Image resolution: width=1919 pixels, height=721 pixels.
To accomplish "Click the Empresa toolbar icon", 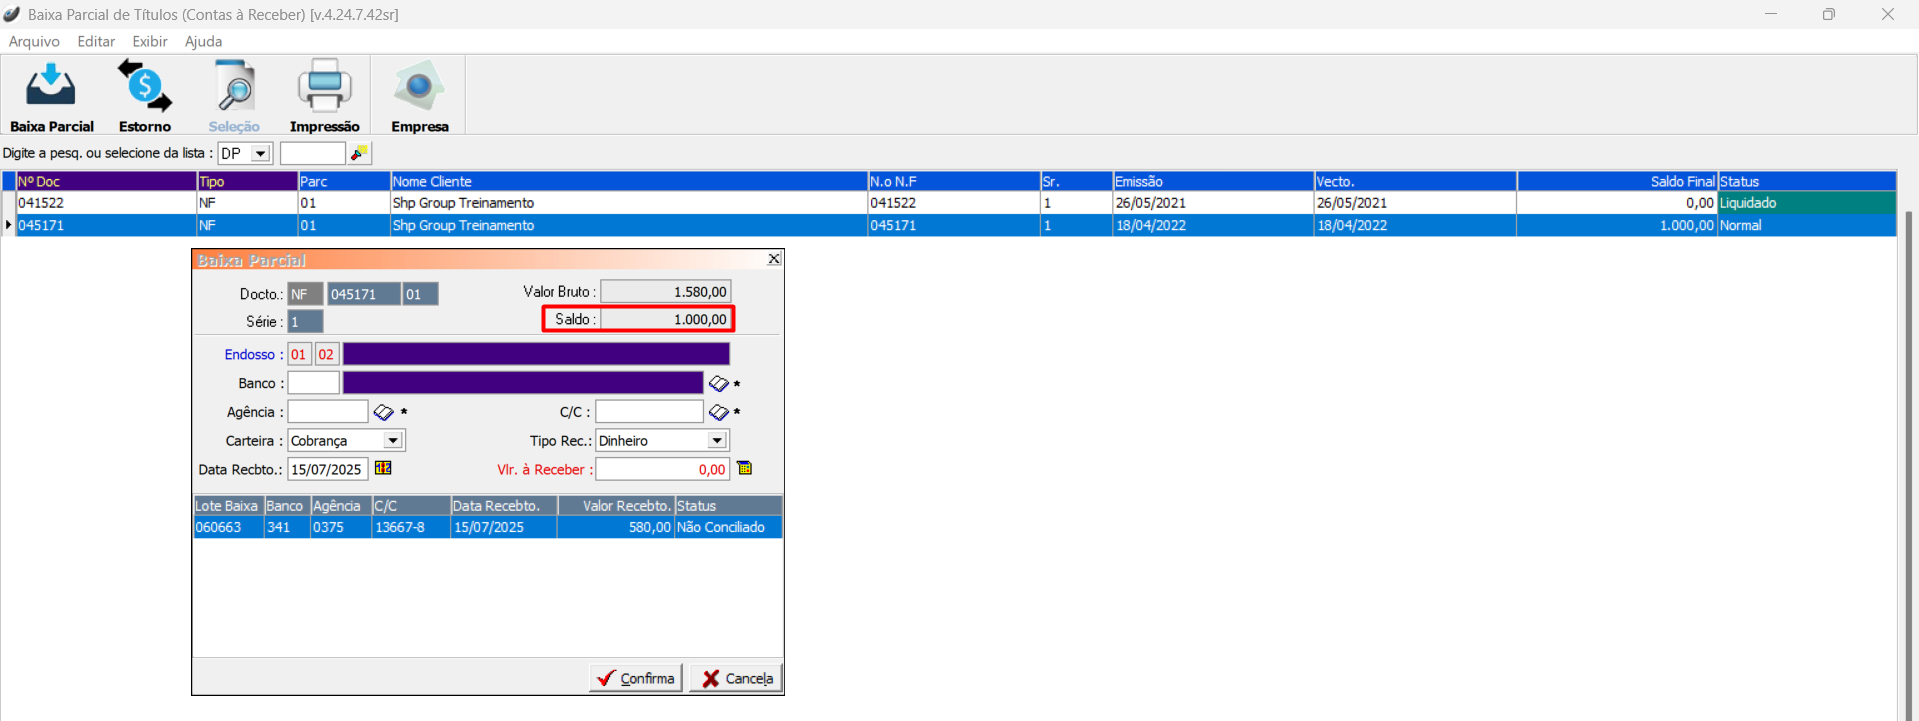I will [419, 96].
